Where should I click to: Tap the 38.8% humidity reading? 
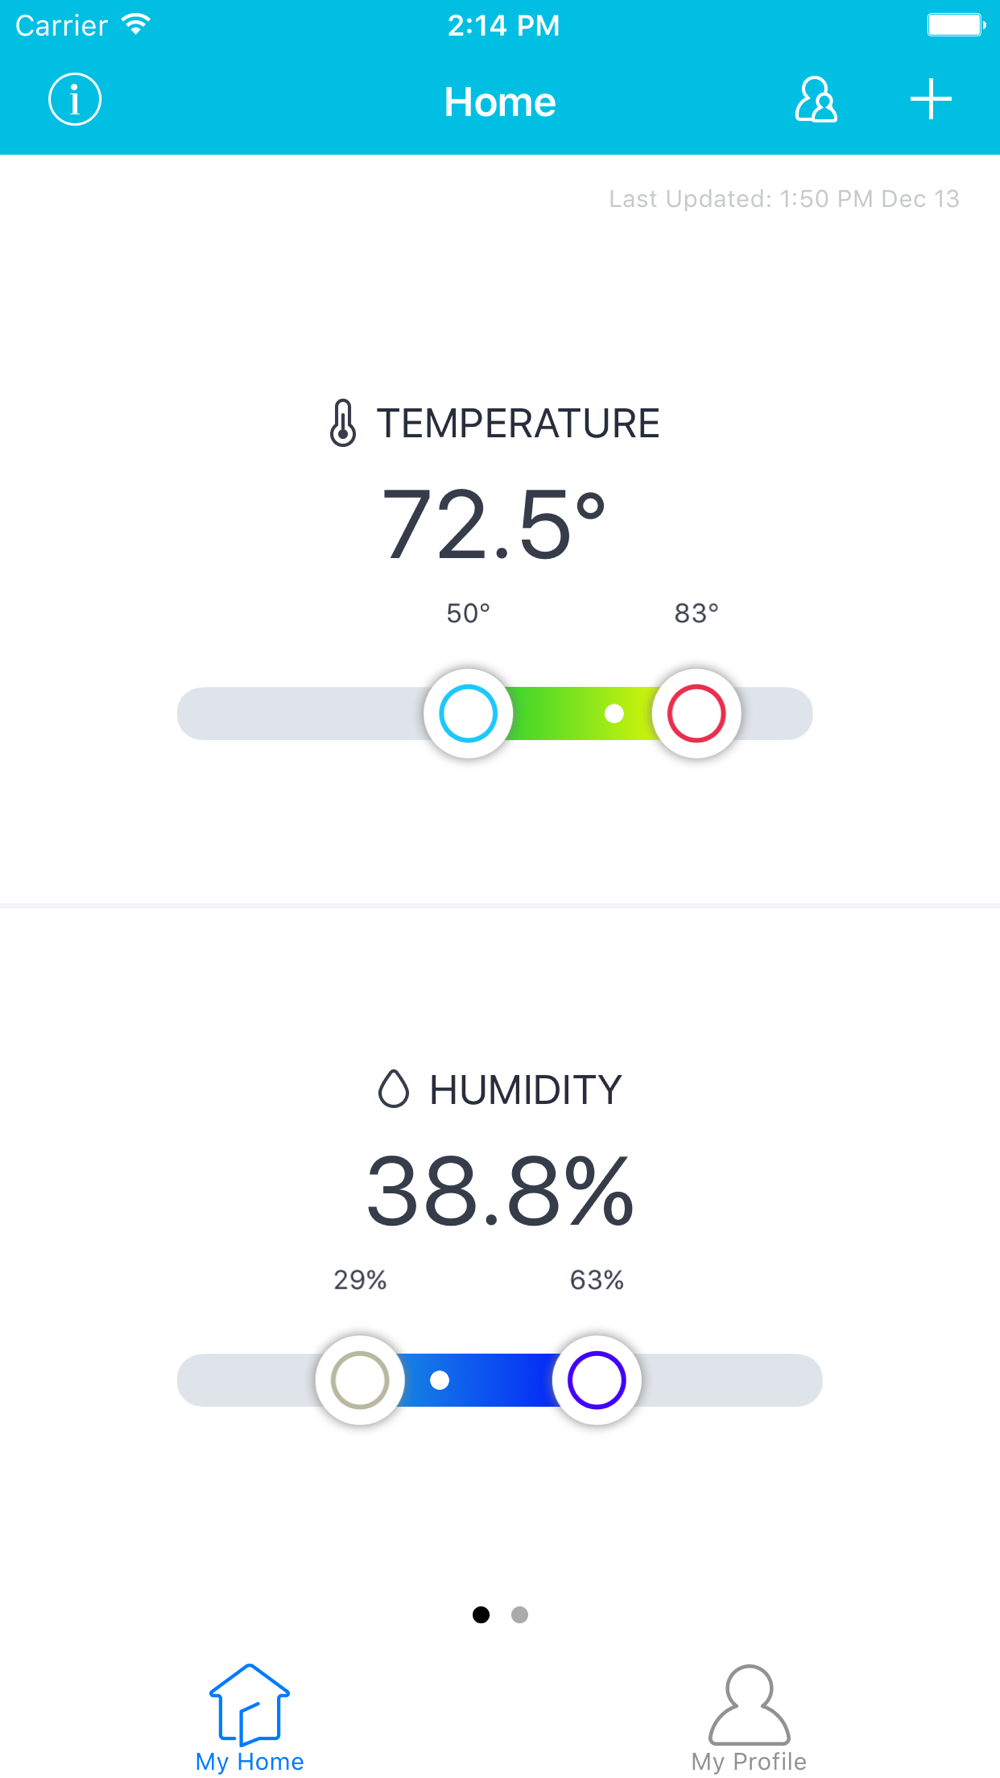pos(500,1191)
